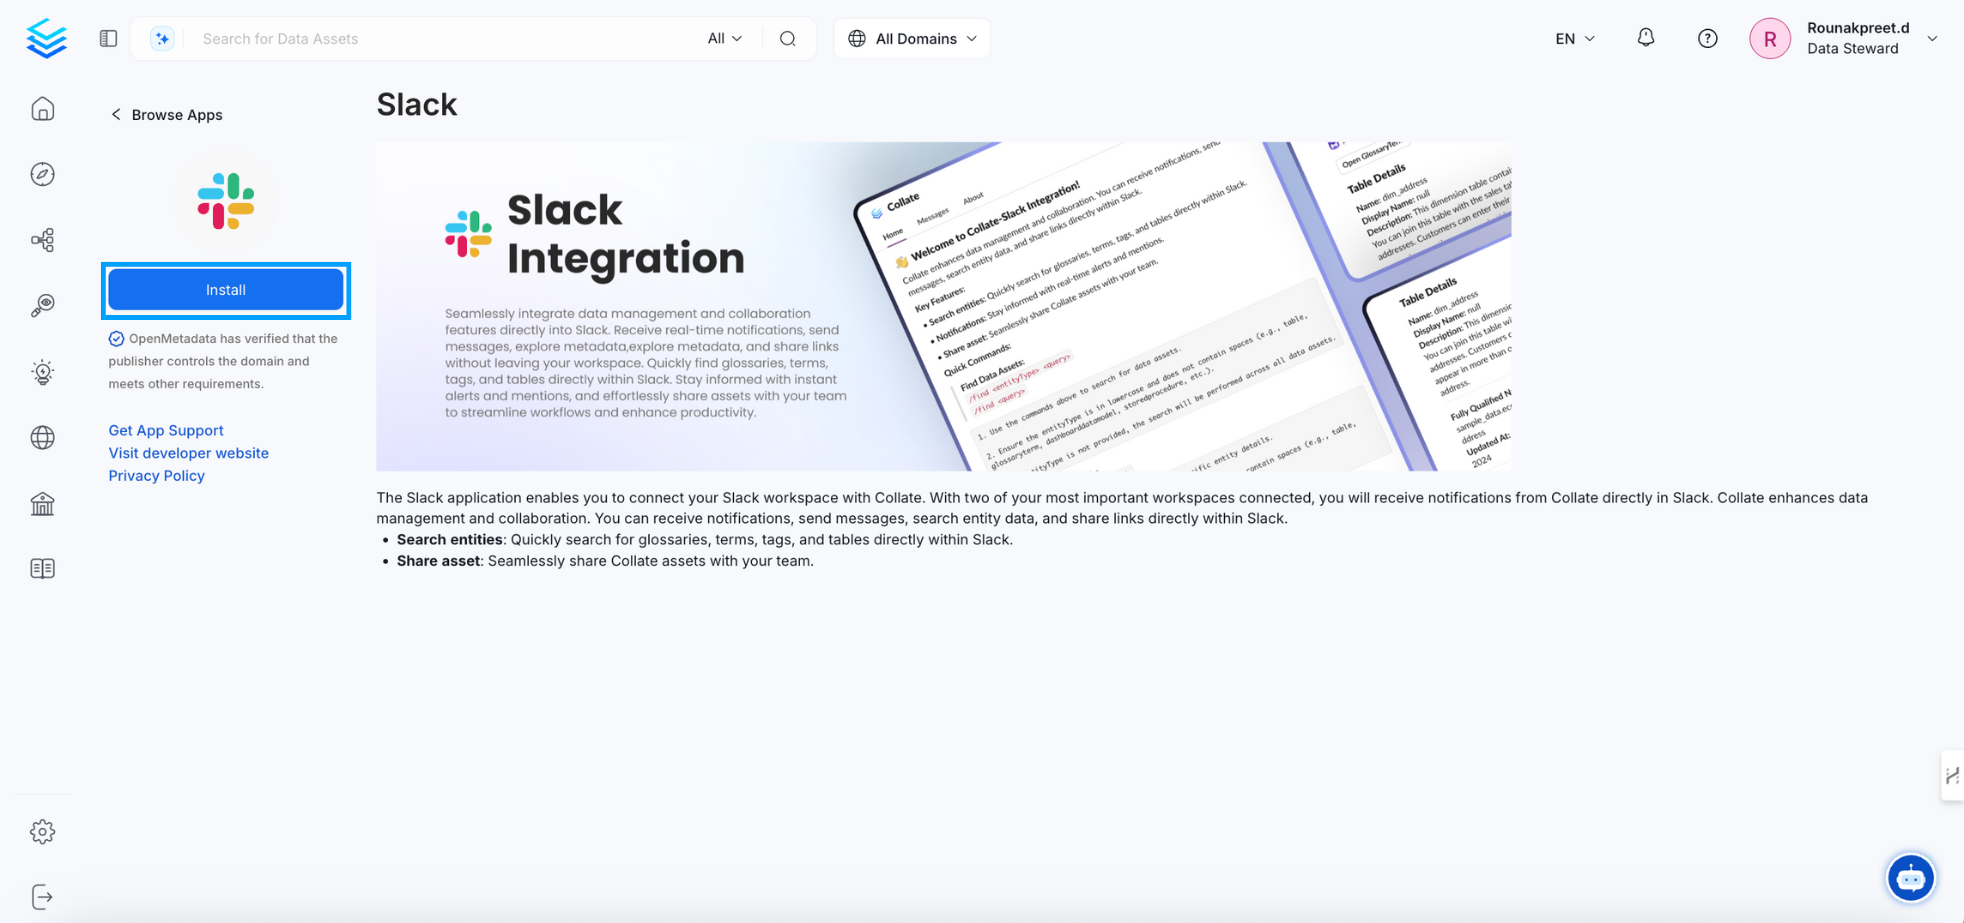Open the Get App Support link
This screenshot has height=923, width=1964.
[x=166, y=430]
